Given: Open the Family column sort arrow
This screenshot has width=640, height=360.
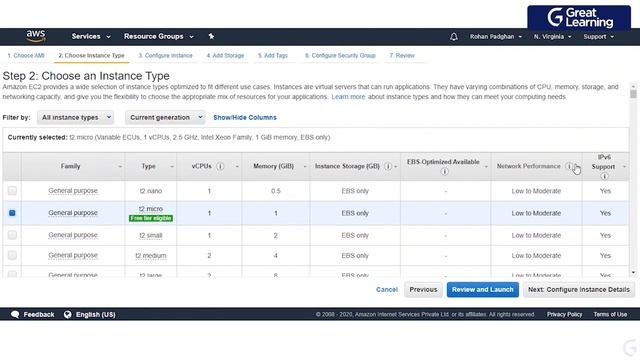Looking at the screenshot, I should click(x=120, y=167).
